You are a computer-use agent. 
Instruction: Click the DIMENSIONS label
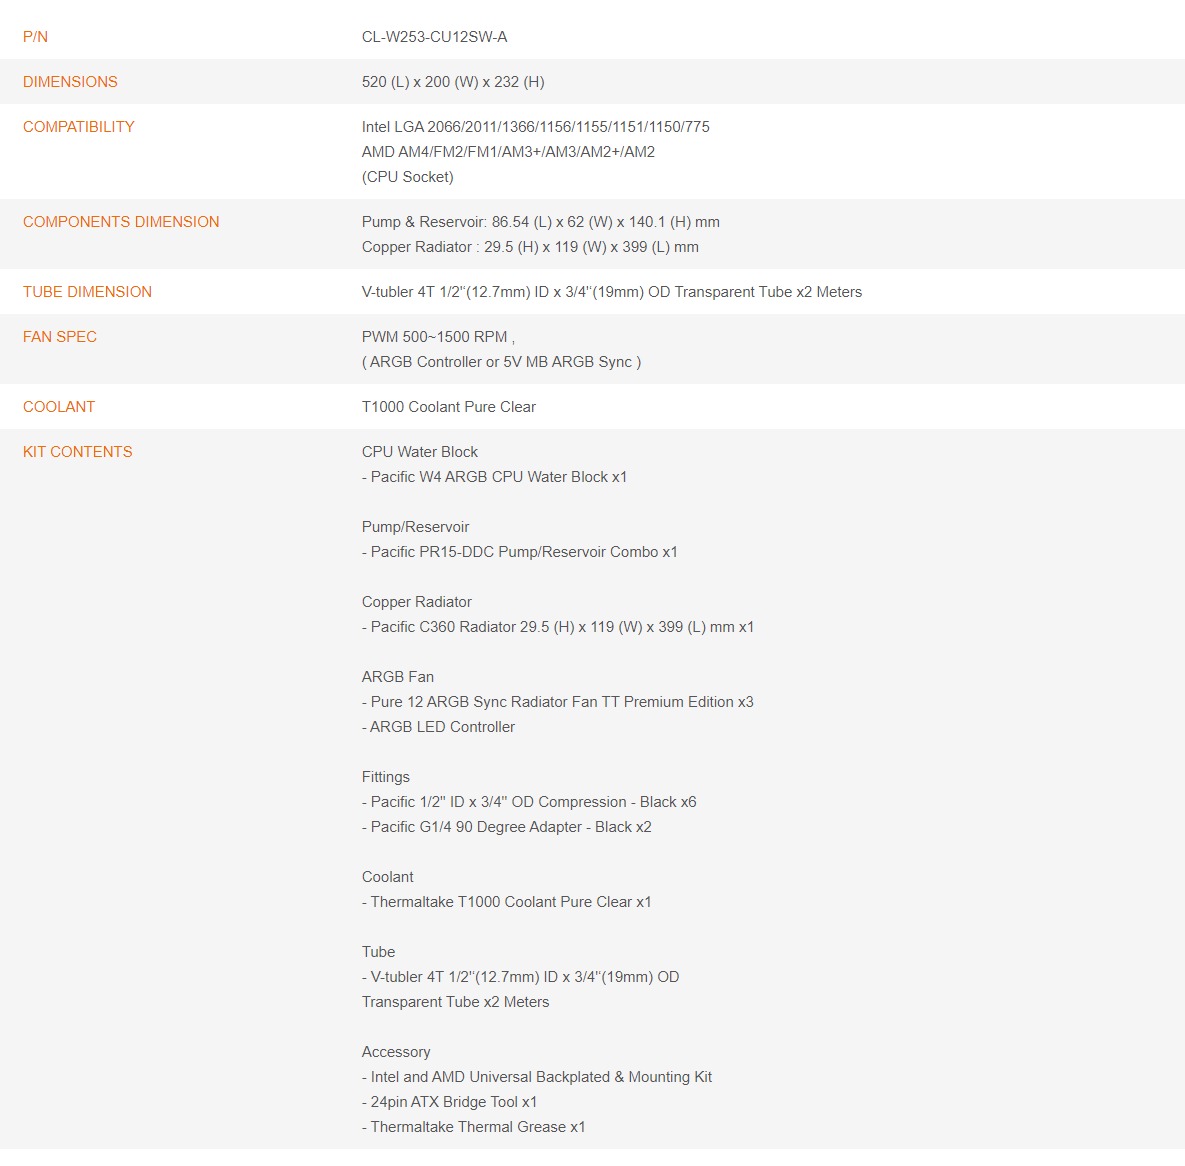(70, 82)
